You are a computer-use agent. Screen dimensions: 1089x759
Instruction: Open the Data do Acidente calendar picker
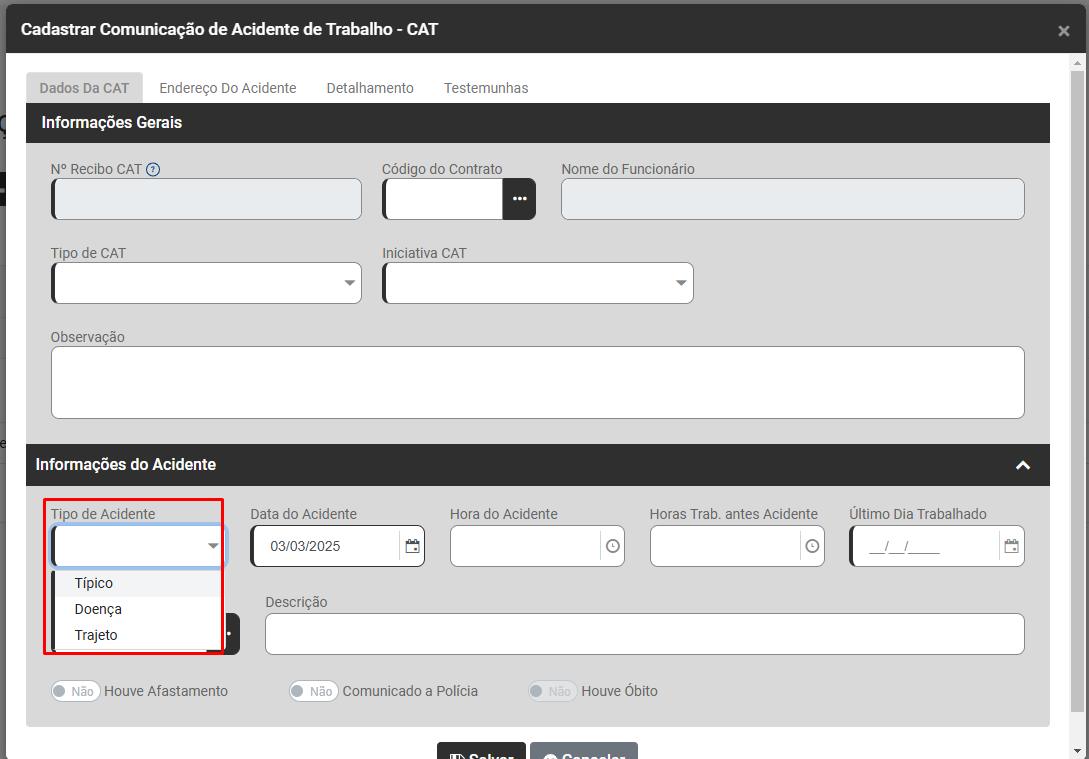(413, 547)
